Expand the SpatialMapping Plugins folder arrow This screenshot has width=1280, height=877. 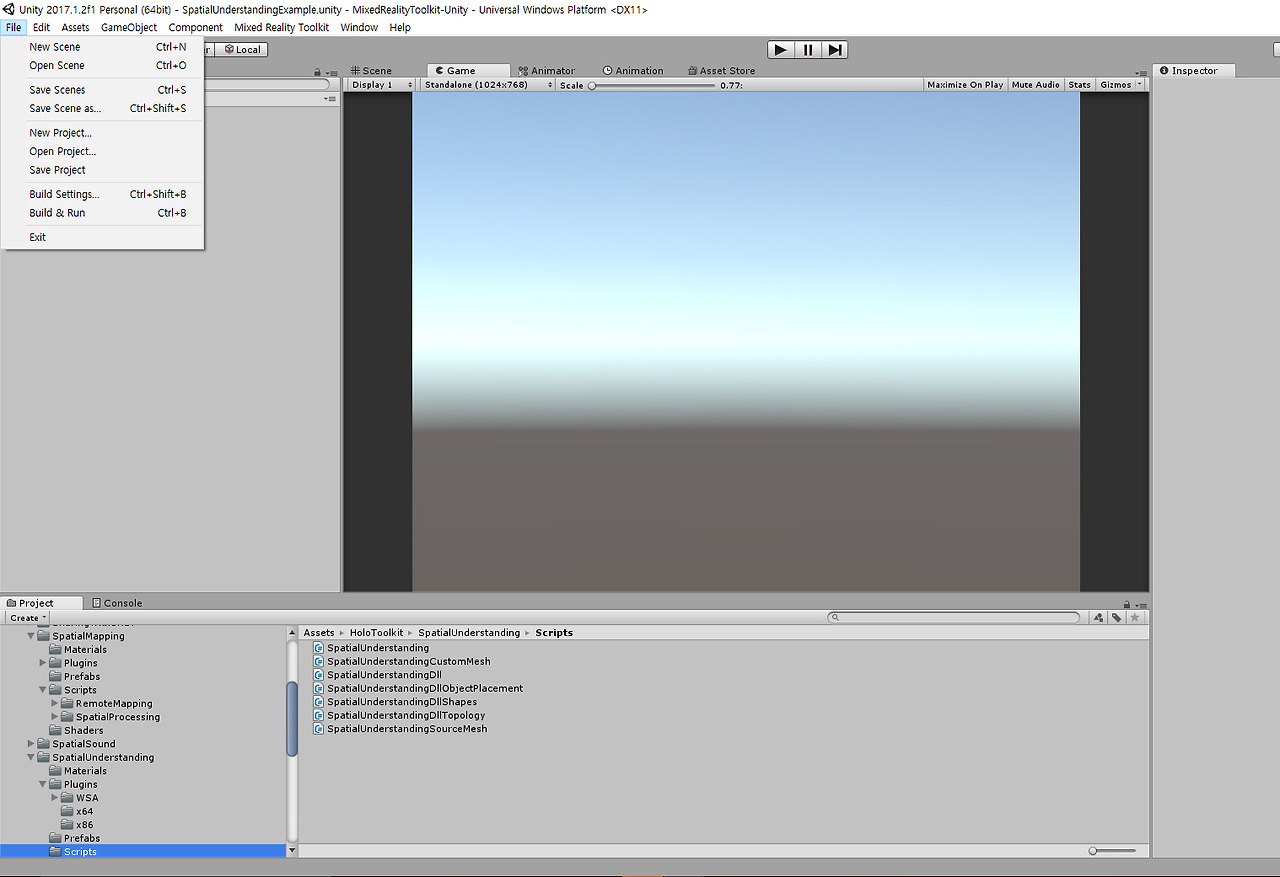43,663
